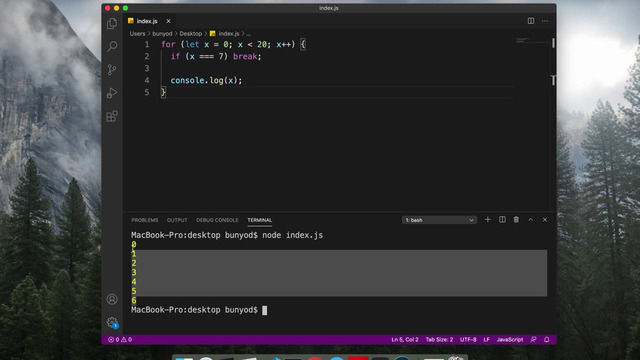The height and width of the screenshot is (360, 640).
Task: Close the terminal panel
Action: [x=545, y=220]
